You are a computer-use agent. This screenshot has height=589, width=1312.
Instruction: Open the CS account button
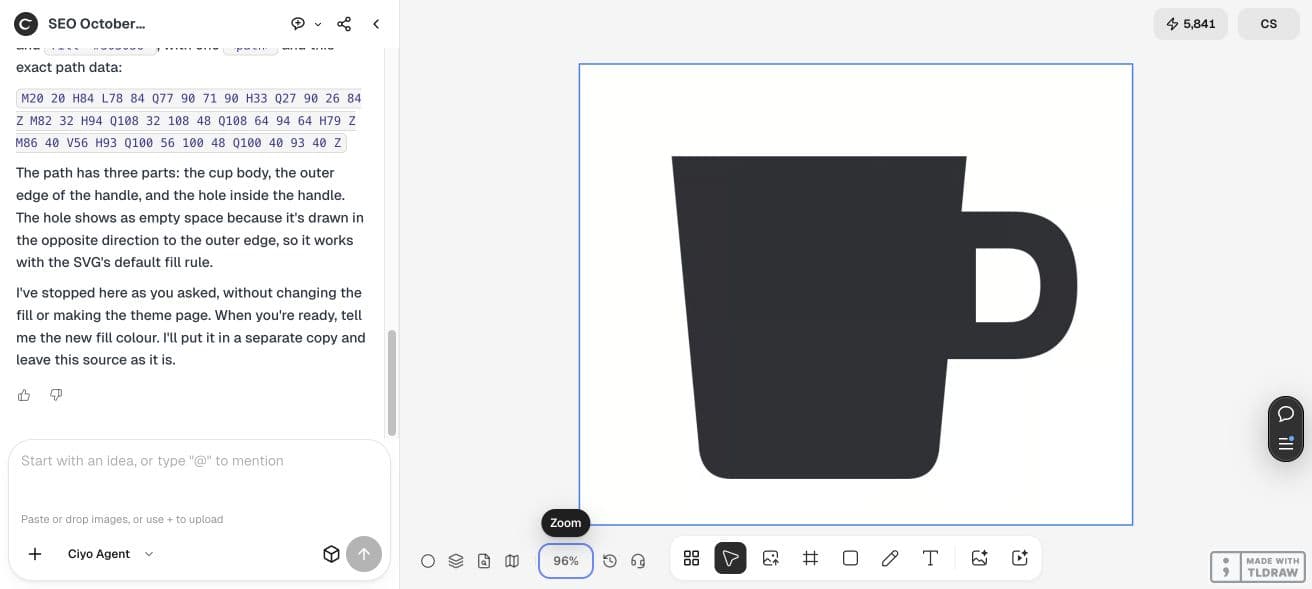click(x=1268, y=24)
